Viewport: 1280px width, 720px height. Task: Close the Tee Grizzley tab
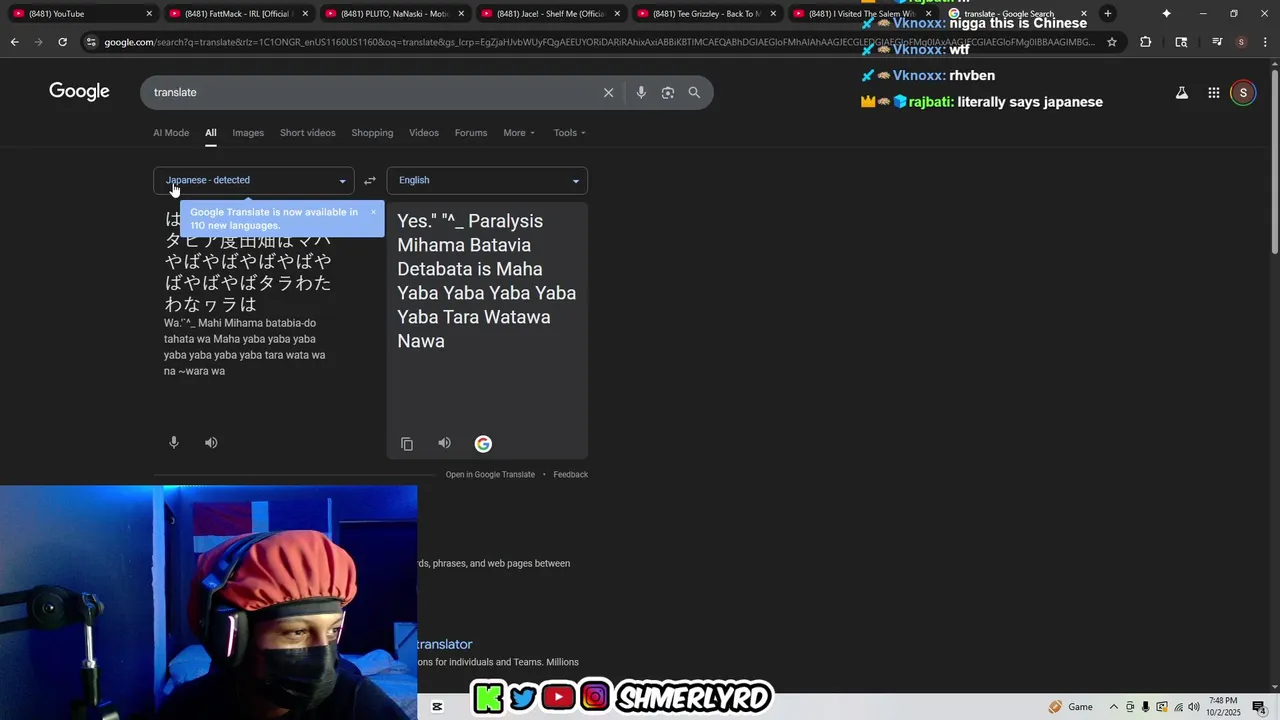[x=773, y=14]
